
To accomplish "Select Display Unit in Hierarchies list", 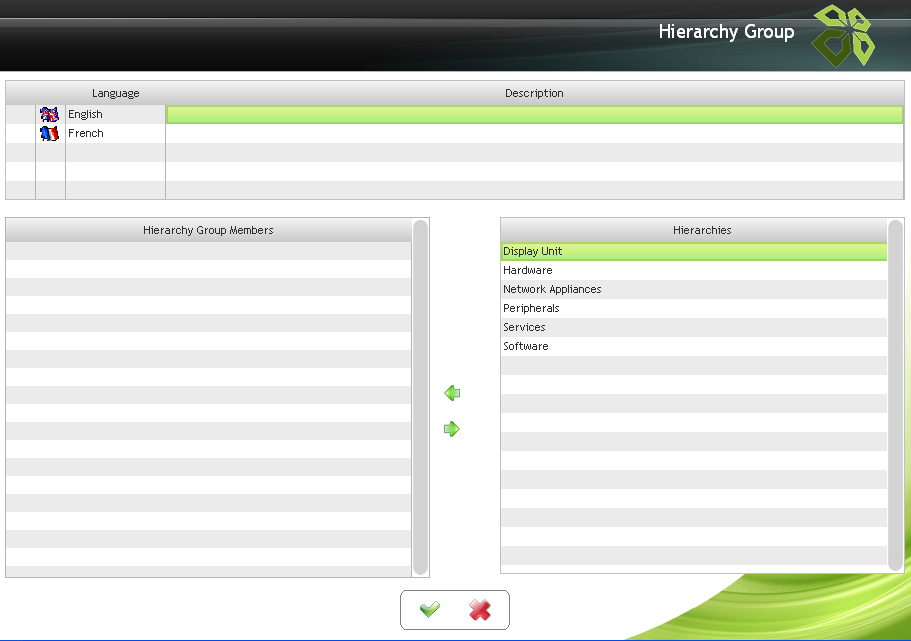I will (x=533, y=251).
